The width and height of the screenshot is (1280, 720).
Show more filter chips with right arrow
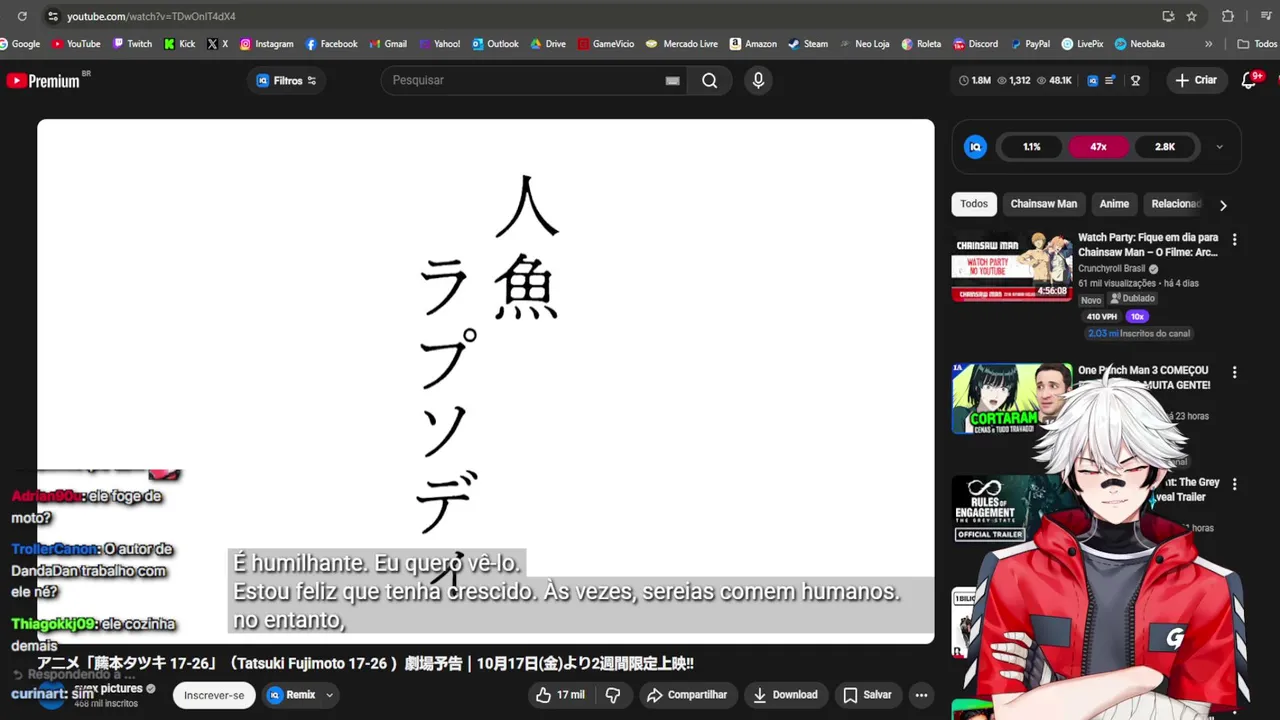(1222, 205)
